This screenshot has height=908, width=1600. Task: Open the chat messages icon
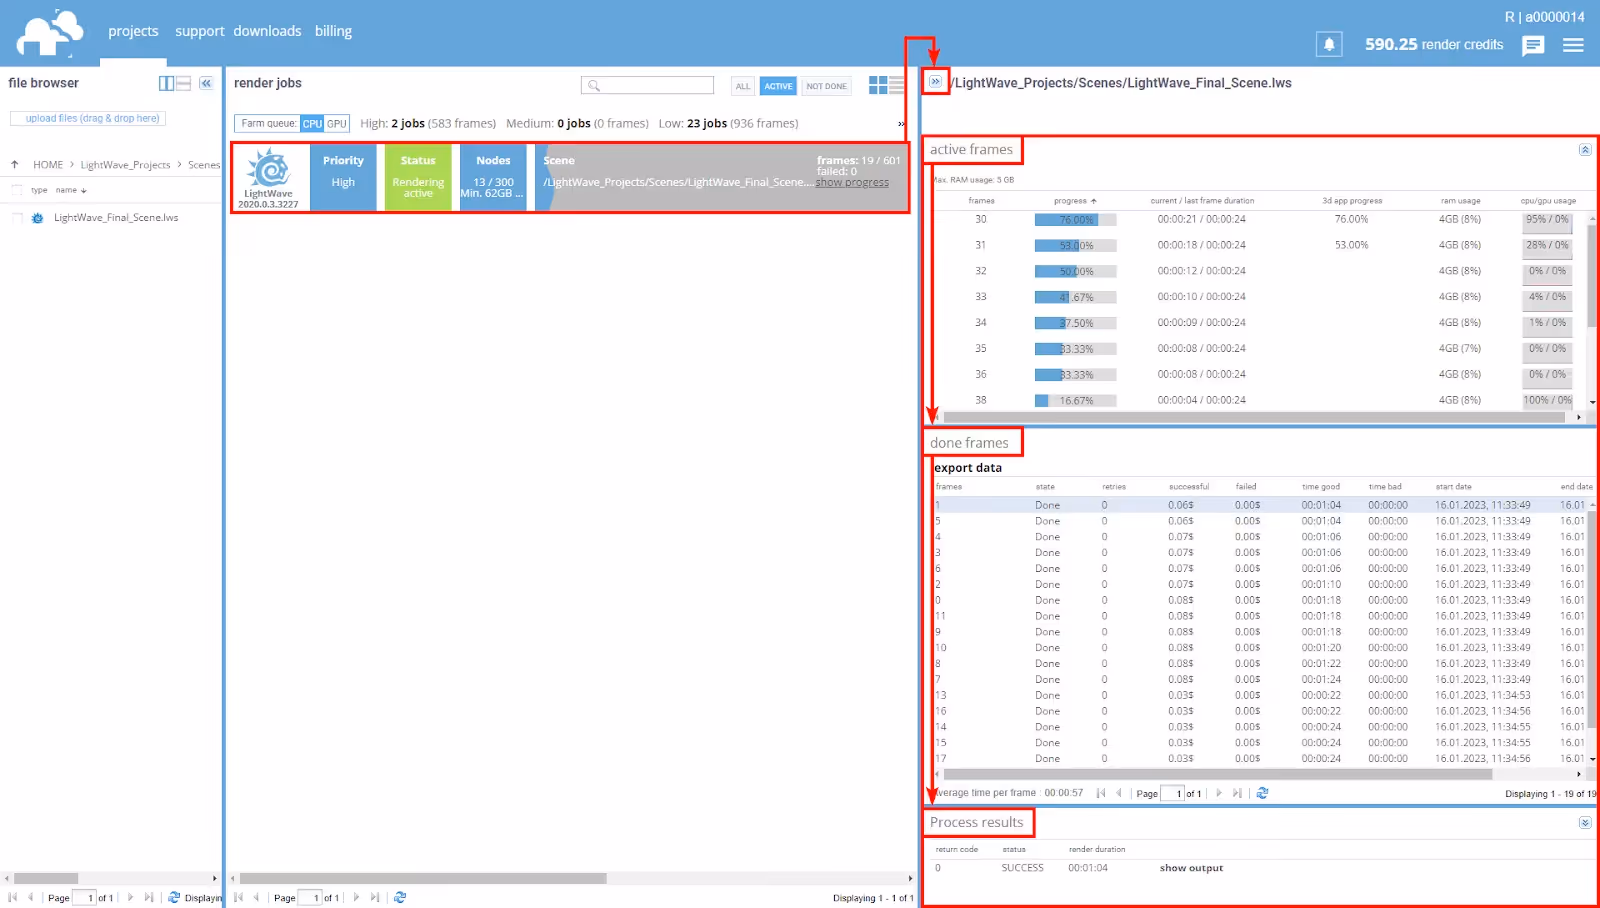tap(1533, 45)
